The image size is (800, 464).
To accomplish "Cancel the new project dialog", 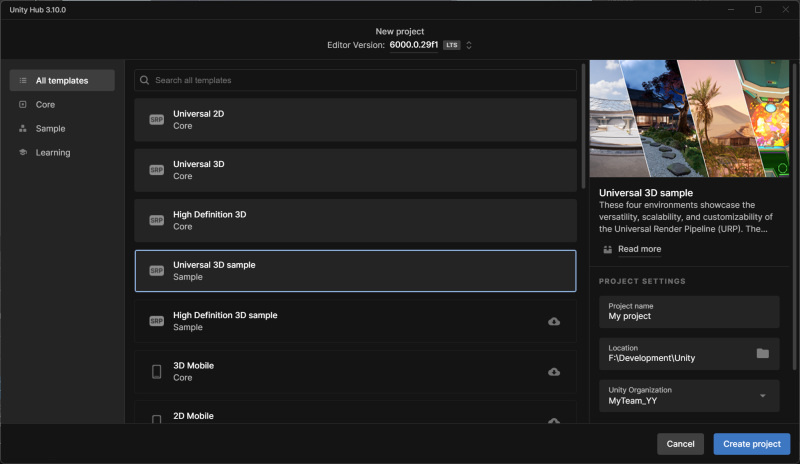I will [680, 444].
